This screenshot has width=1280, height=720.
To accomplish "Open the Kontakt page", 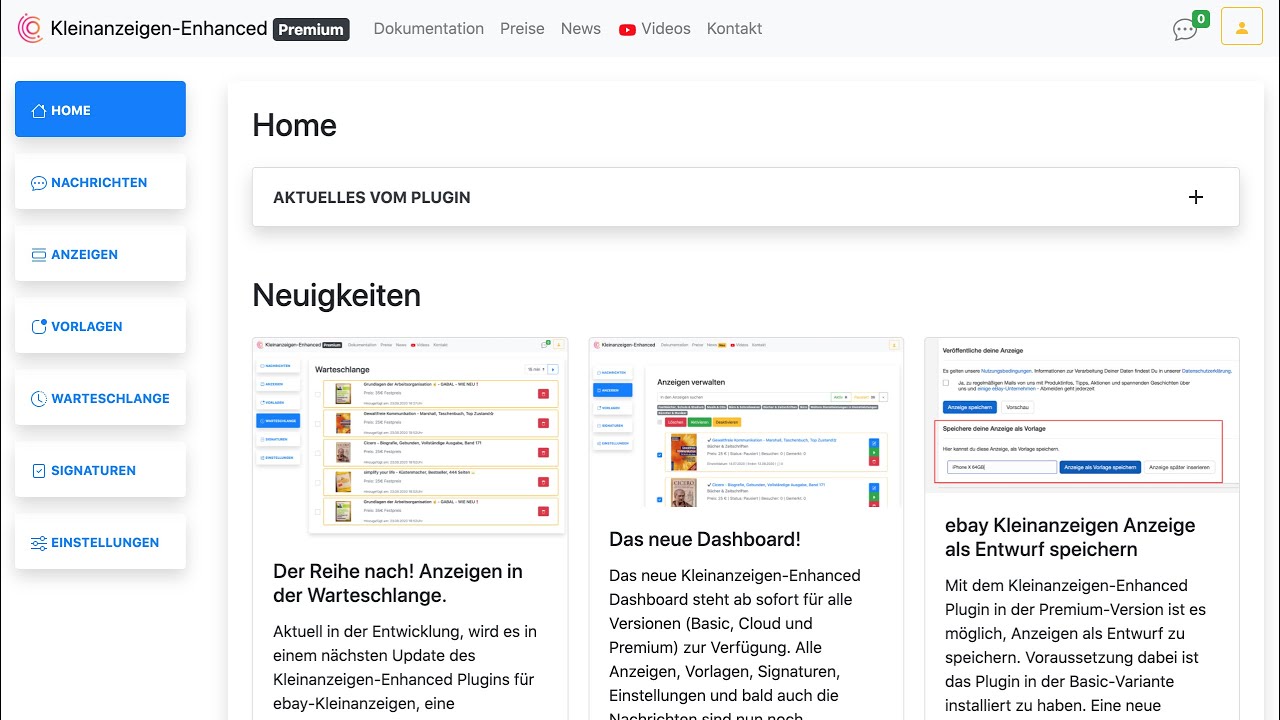I will [x=735, y=29].
